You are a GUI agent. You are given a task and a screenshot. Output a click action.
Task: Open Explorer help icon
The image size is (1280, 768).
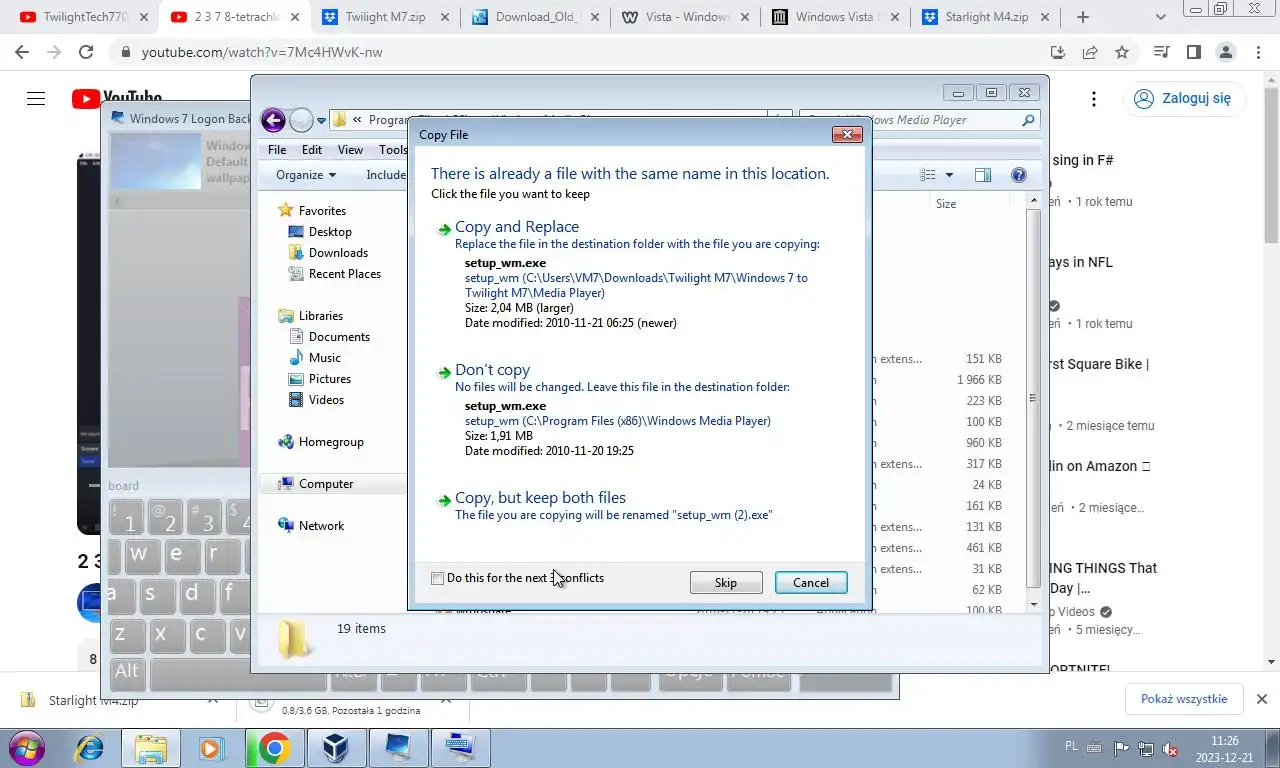pyautogui.click(x=1019, y=175)
